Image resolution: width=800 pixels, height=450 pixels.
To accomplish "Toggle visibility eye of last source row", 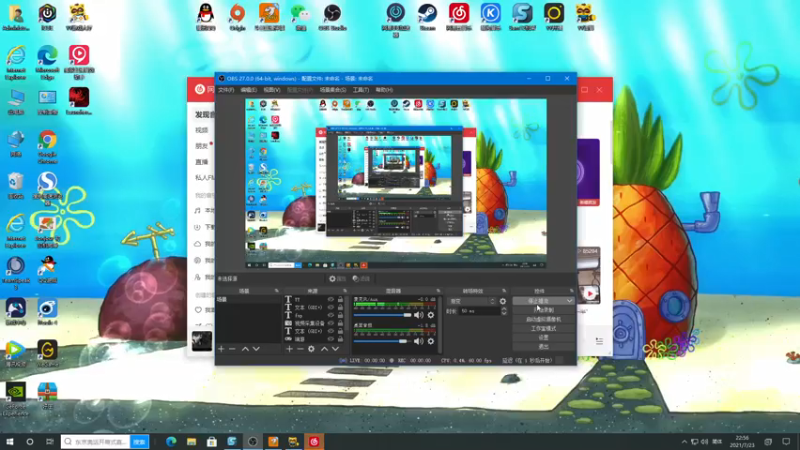I will pos(331,339).
